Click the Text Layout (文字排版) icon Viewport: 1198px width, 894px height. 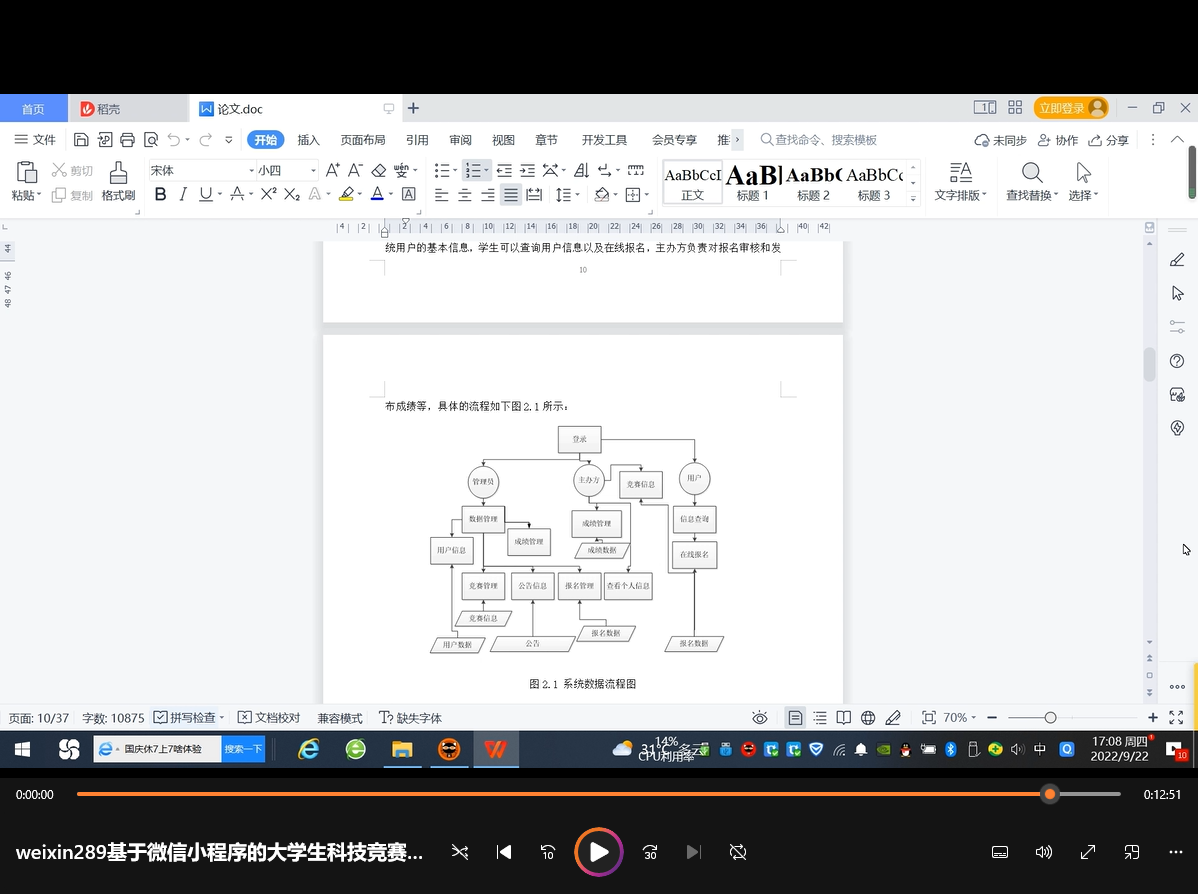pyautogui.click(x=960, y=173)
